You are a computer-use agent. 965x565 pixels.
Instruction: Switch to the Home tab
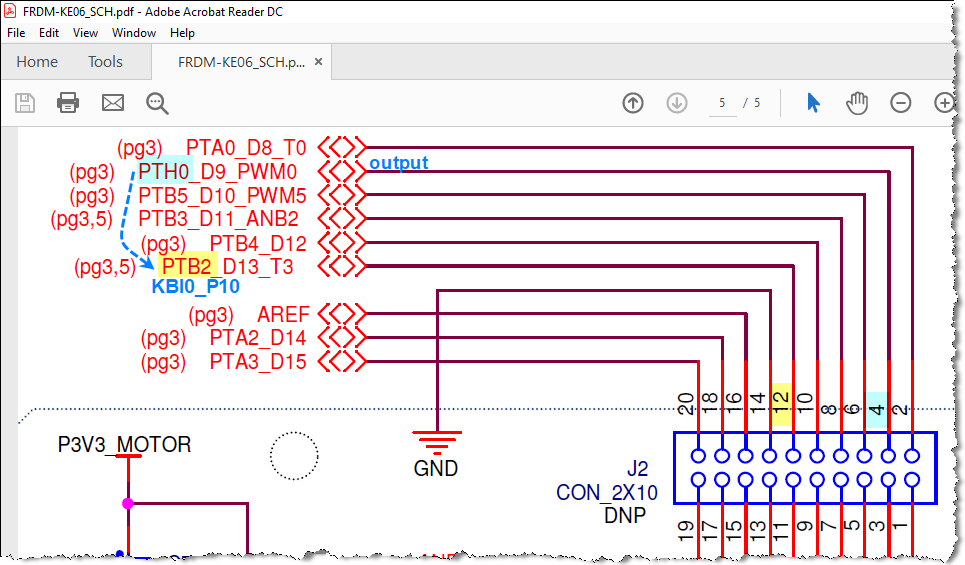click(x=37, y=62)
